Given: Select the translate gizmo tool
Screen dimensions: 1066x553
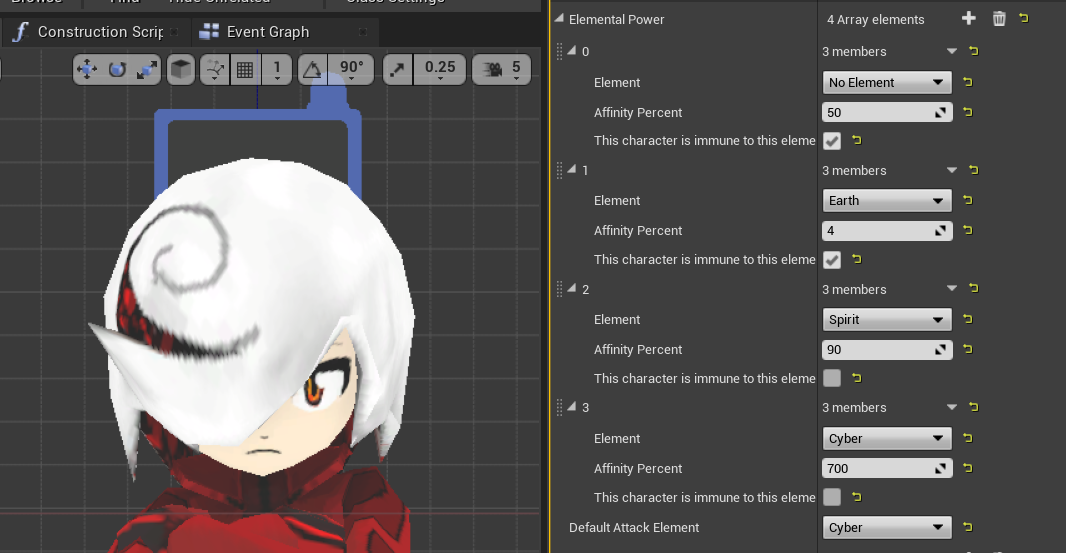Looking at the screenshot, I should [87, 69].
